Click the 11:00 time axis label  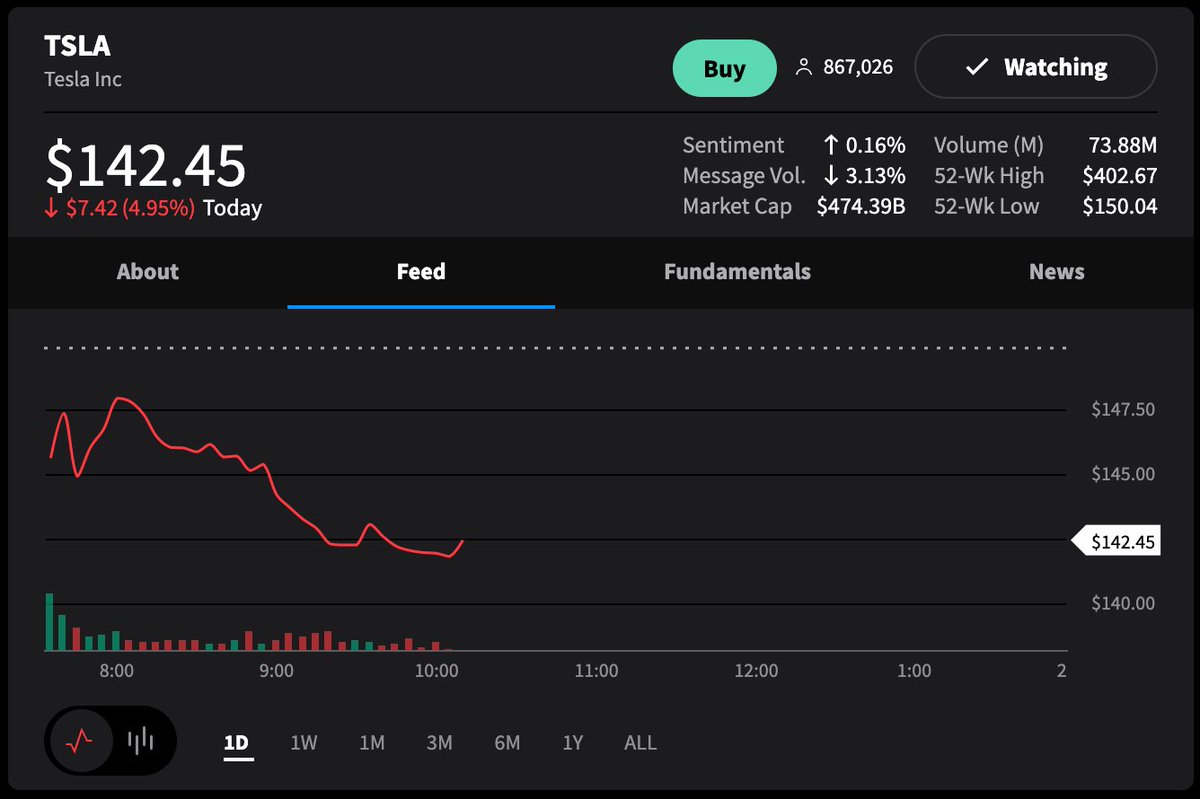597,671
